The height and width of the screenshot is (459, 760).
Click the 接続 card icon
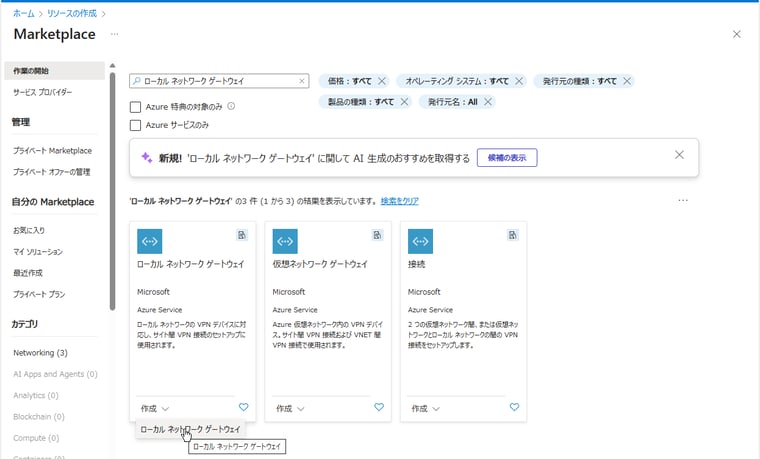pyautogui.click(x=420, y=241)
